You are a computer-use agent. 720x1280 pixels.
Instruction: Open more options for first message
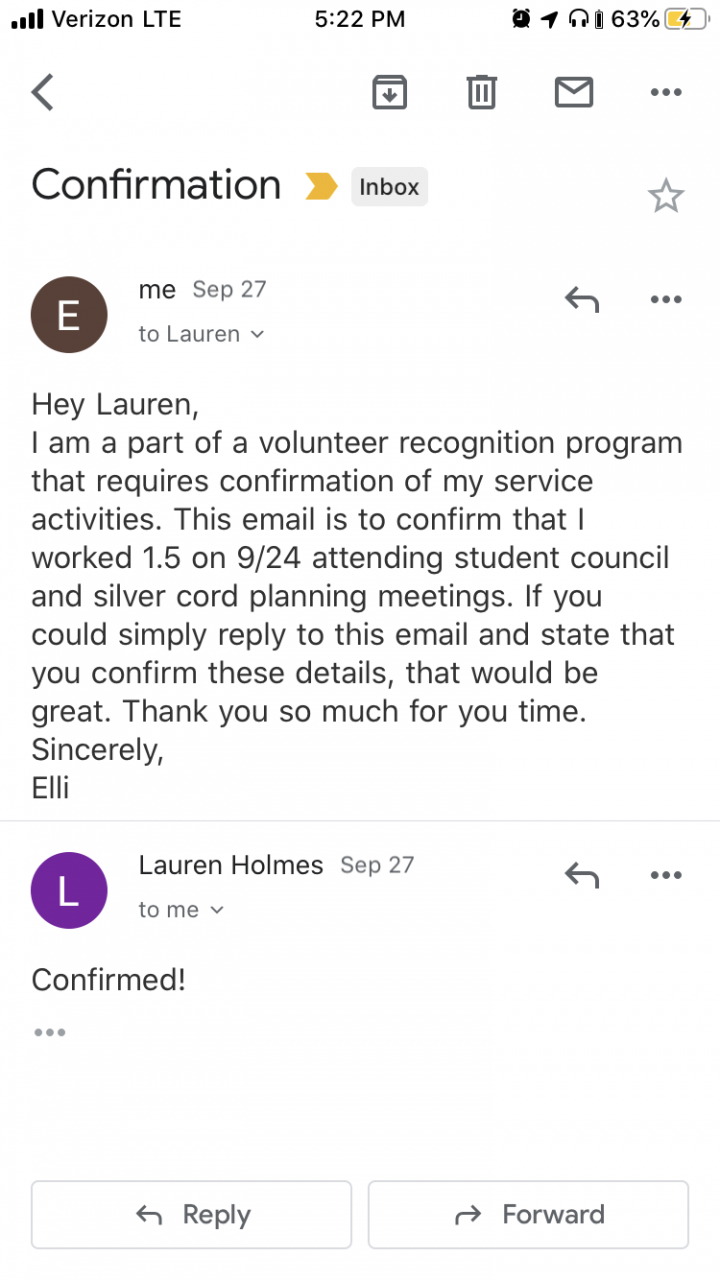(666, 299)
